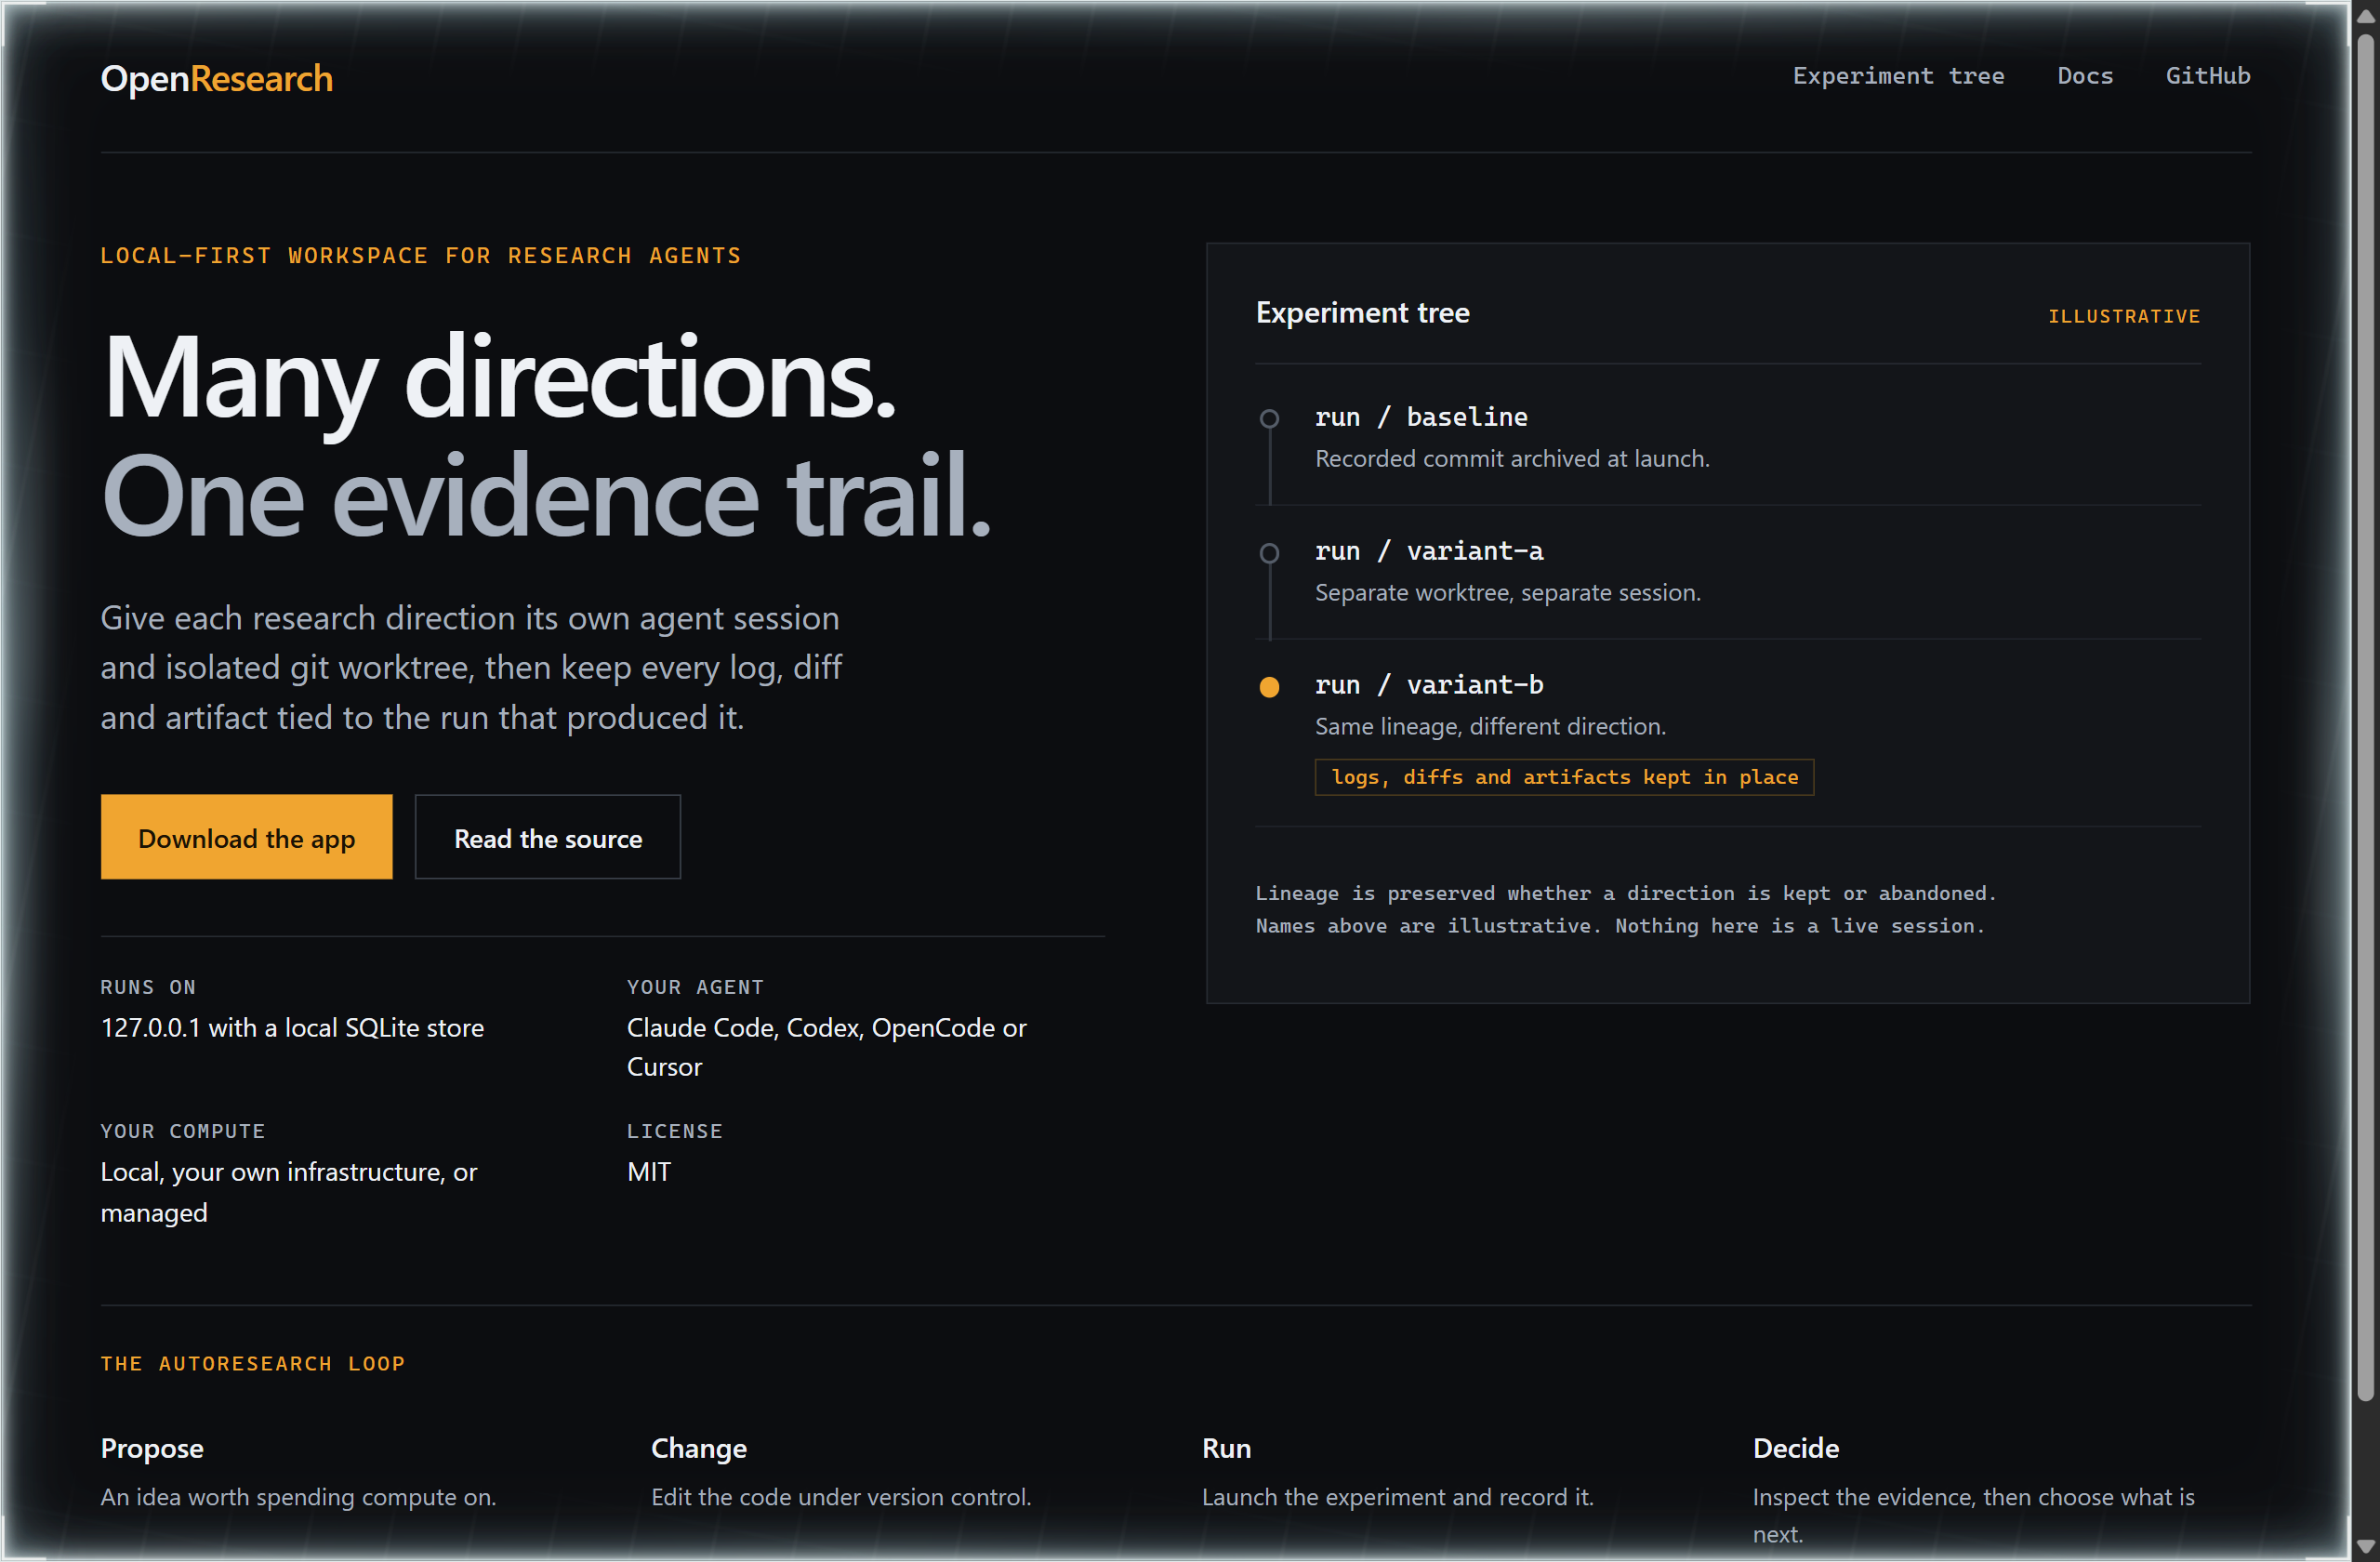Click the run / baseline node circle
The width and height of the screenshot is (2380, 1562).
pos(1268,418)
